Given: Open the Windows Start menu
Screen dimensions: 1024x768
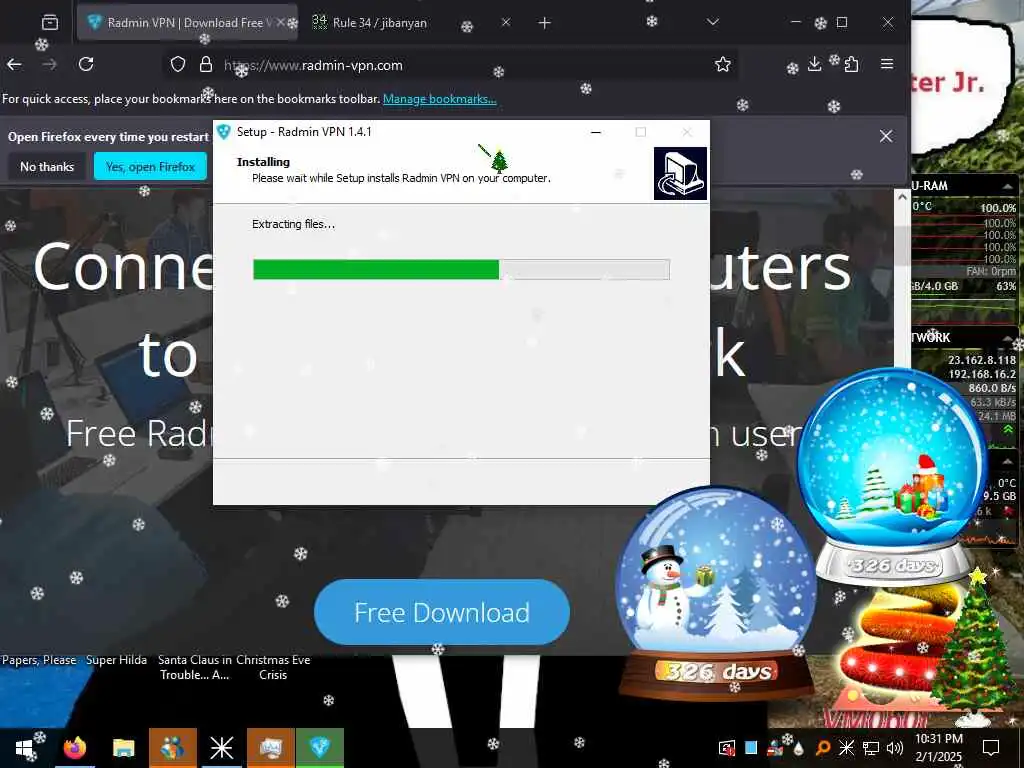Looking at the screenshot, I should (x=24, y=748).
